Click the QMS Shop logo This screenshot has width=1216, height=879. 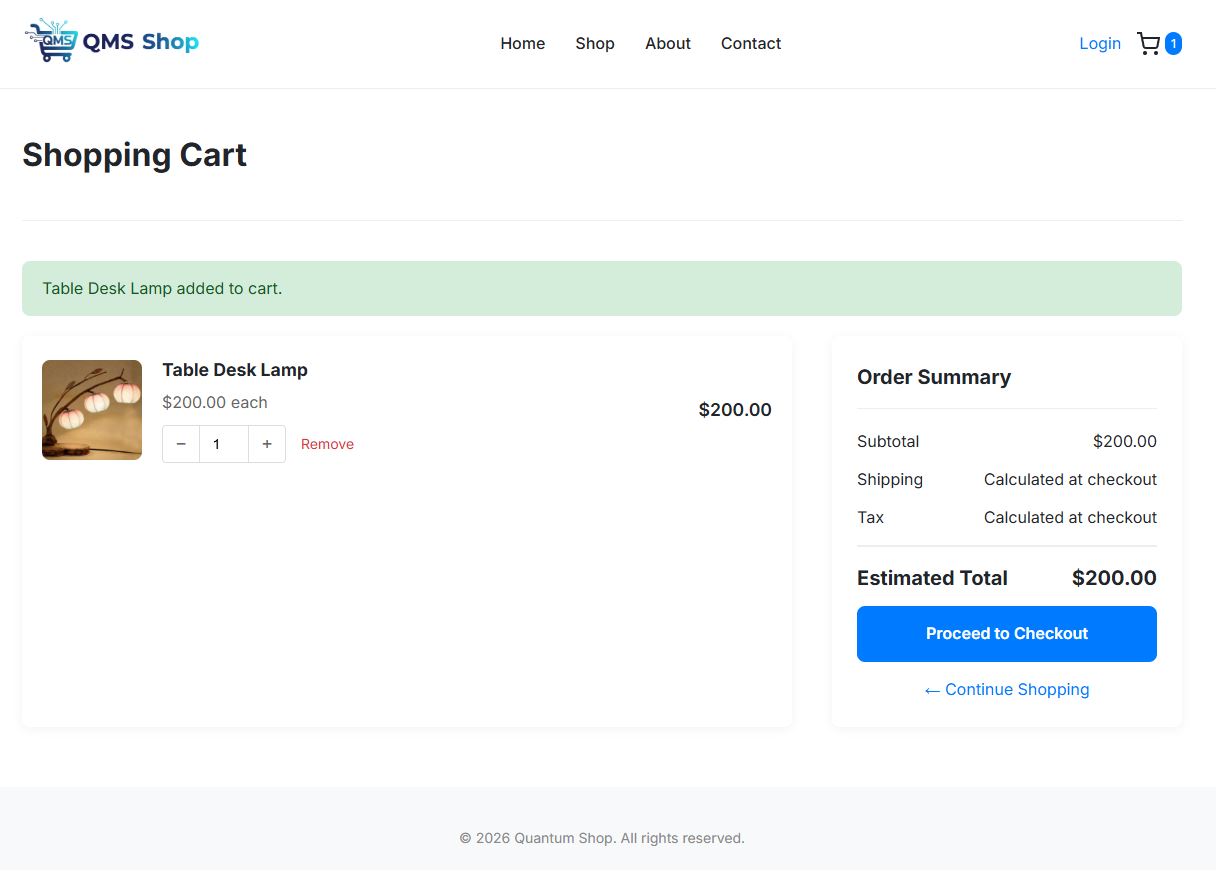(x=112, y=42)
